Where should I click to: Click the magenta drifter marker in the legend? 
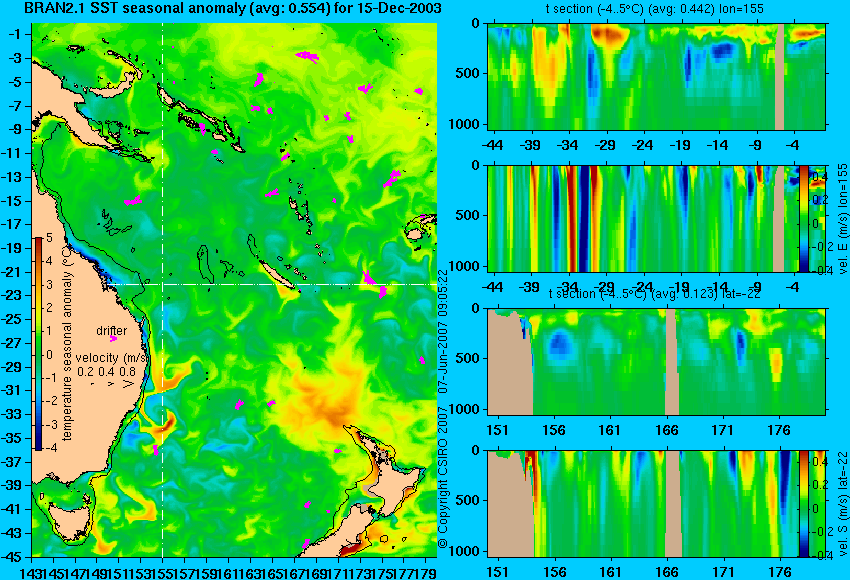tap(113, 339)
